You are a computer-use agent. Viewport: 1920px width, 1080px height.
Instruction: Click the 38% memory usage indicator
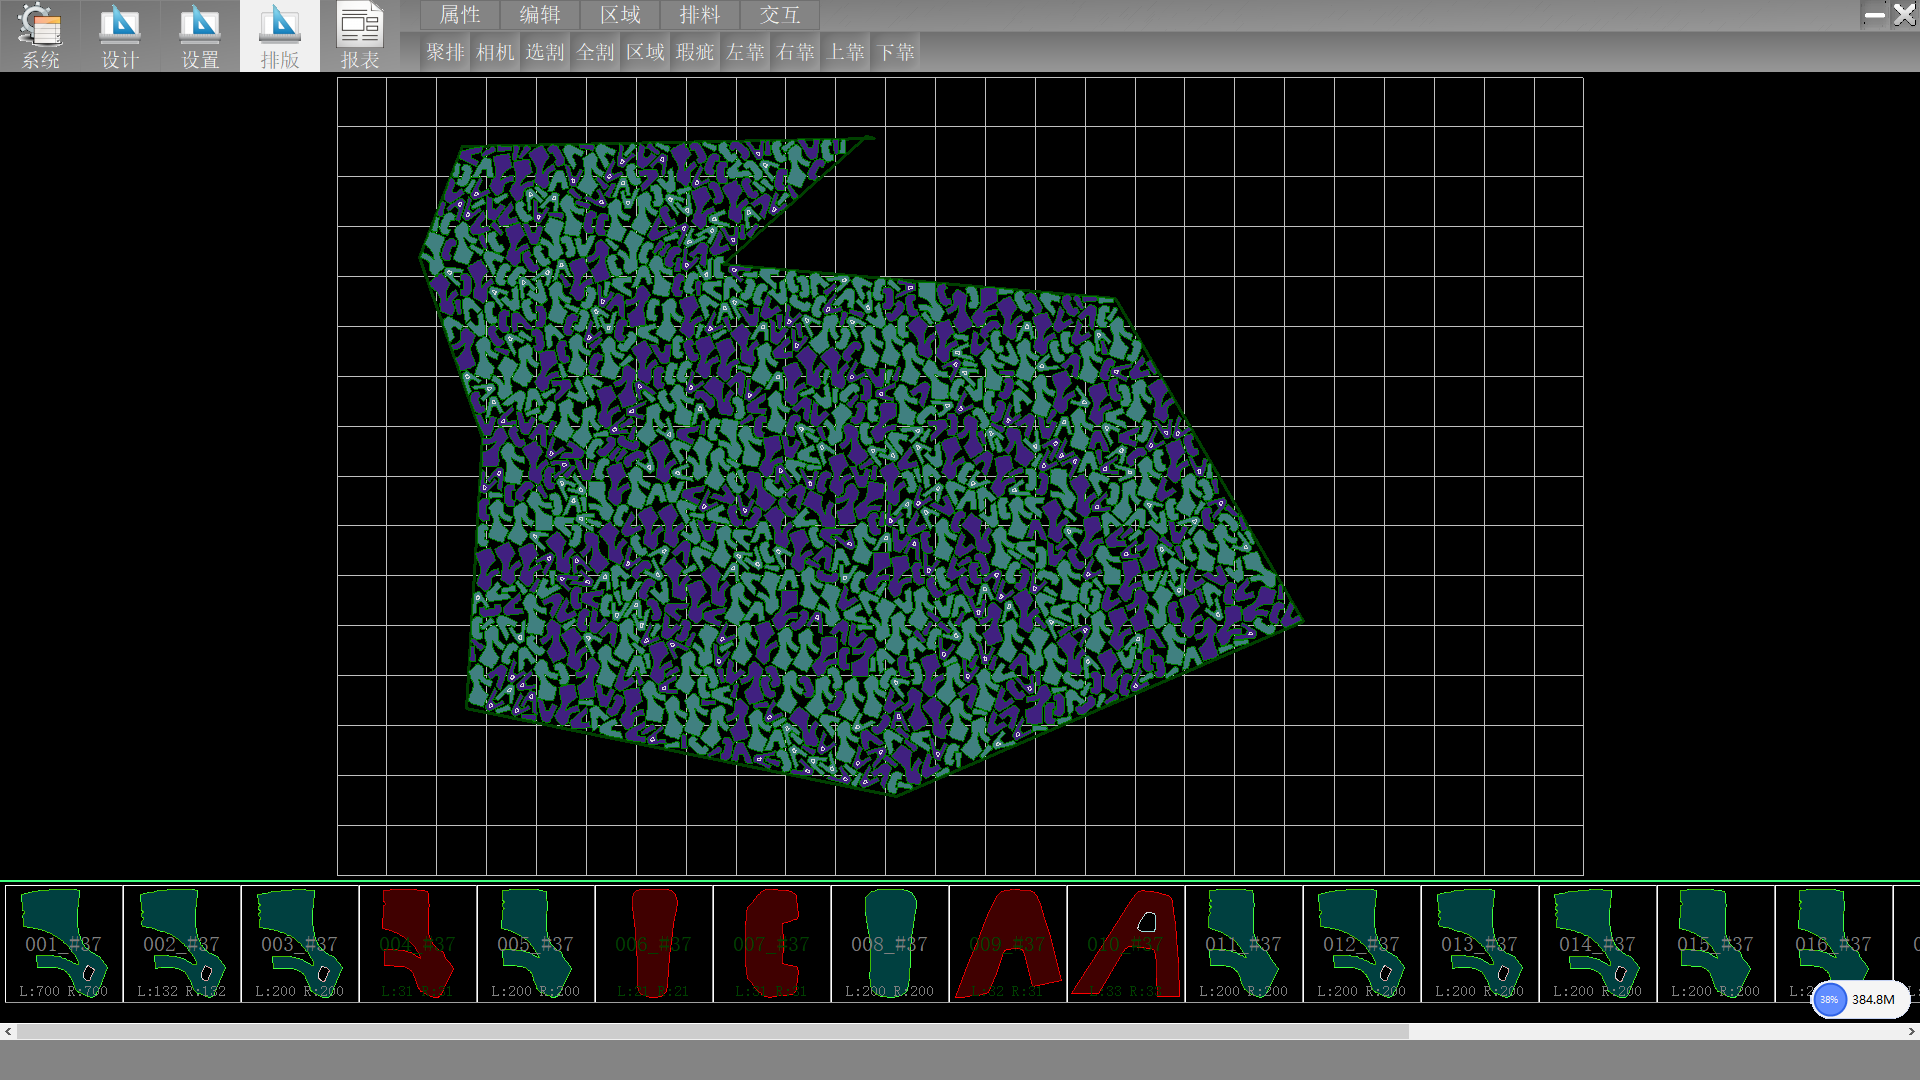point(1829,999)
